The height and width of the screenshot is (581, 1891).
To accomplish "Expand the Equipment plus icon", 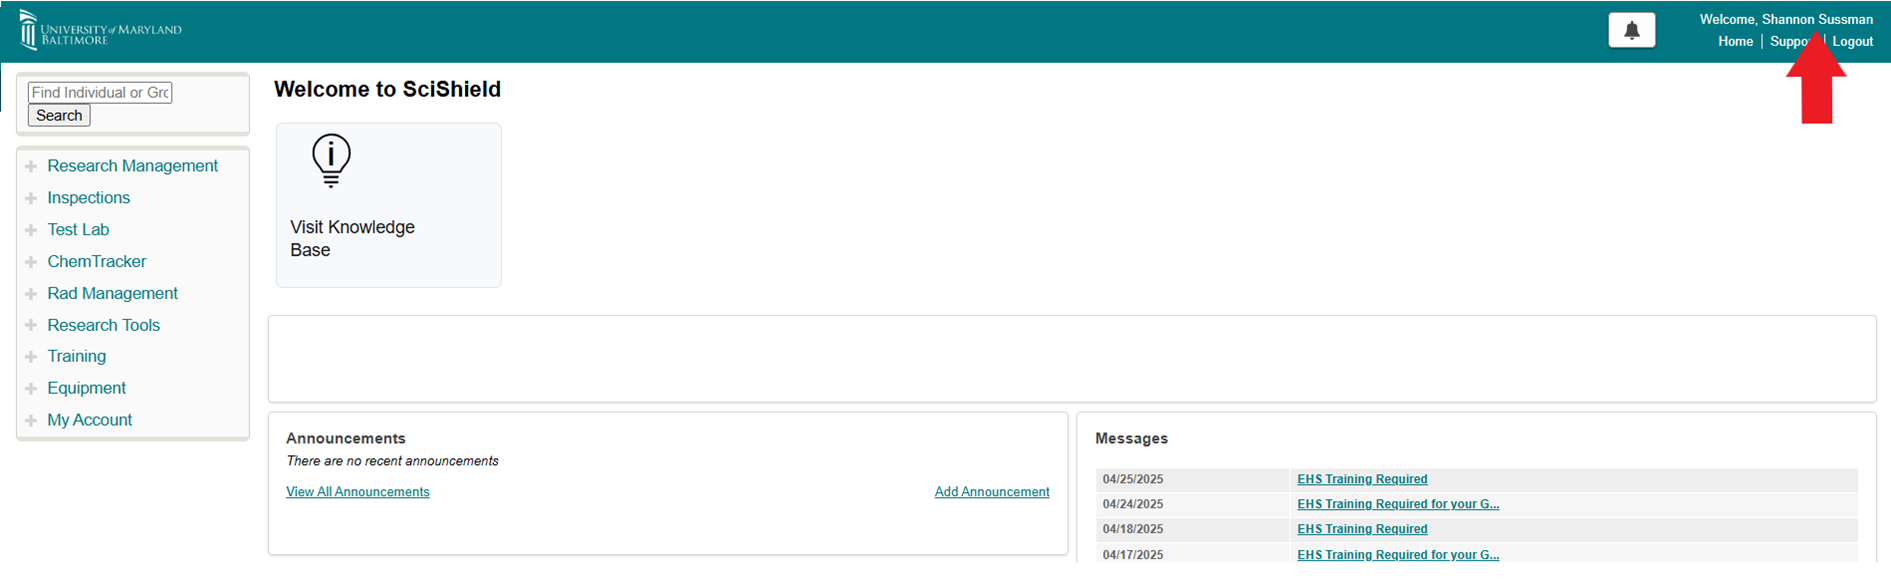I will 31,389.
